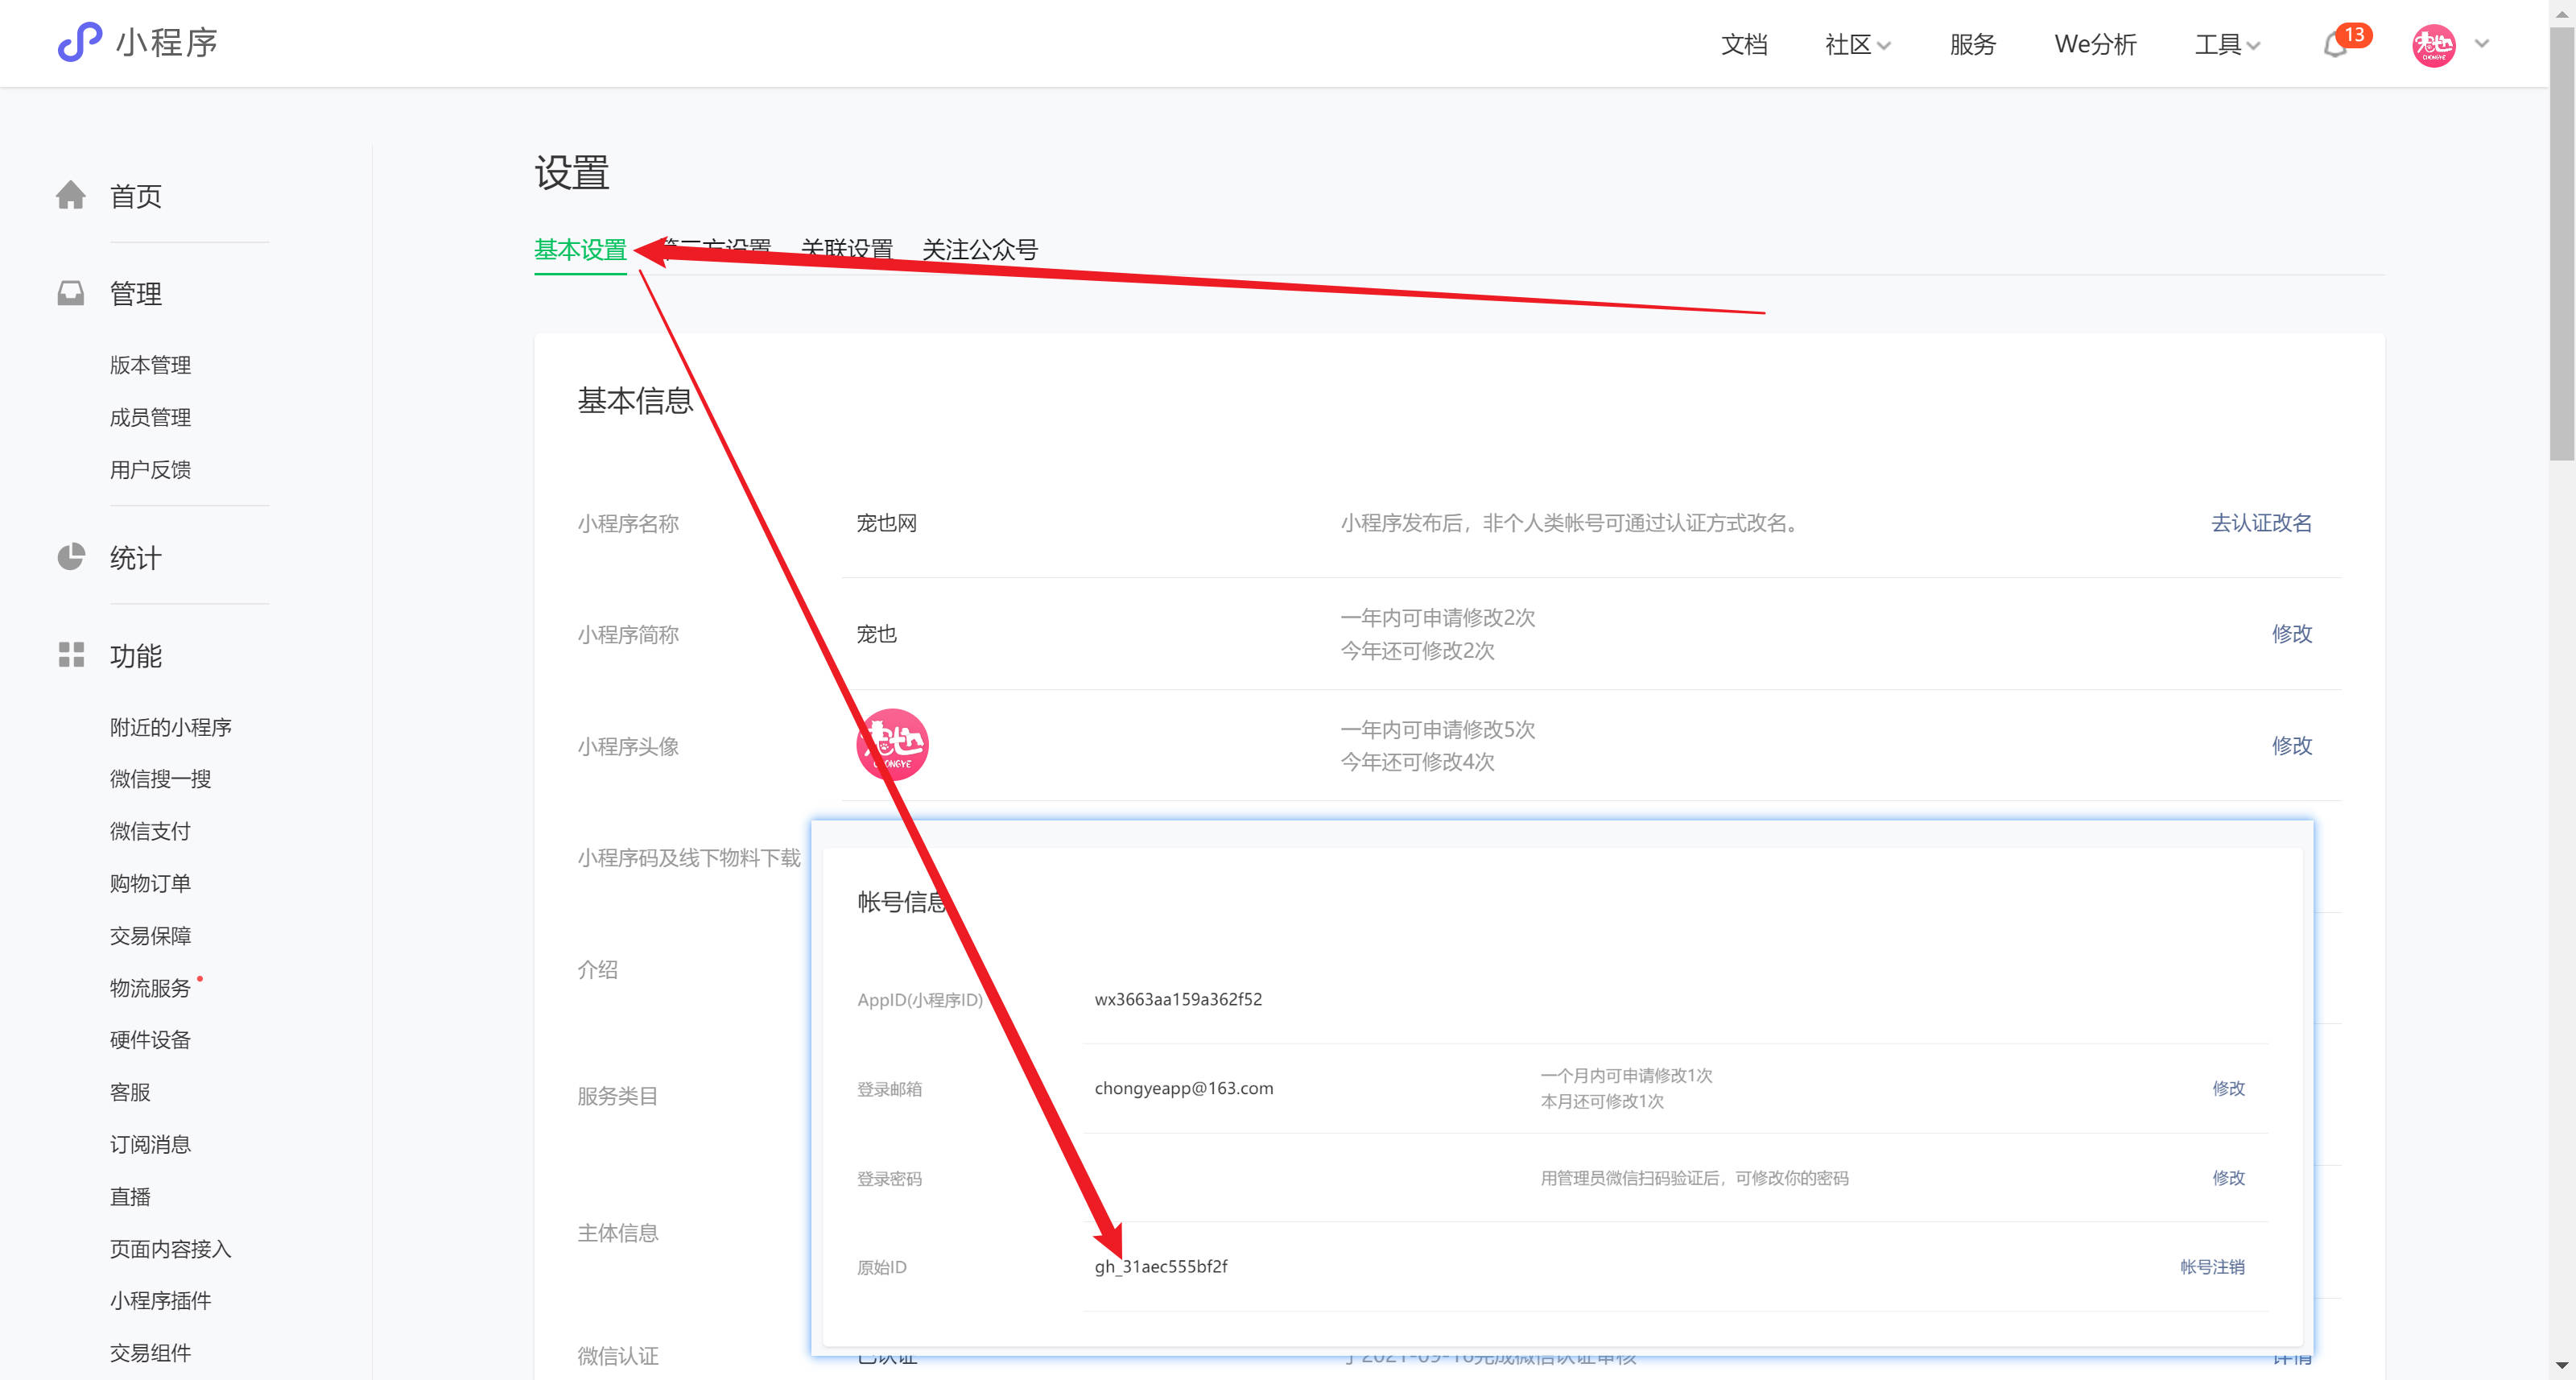Click the 小程序 logo icon
This screenshot has width=2576, height=1380.
click(x=80, y=42)
